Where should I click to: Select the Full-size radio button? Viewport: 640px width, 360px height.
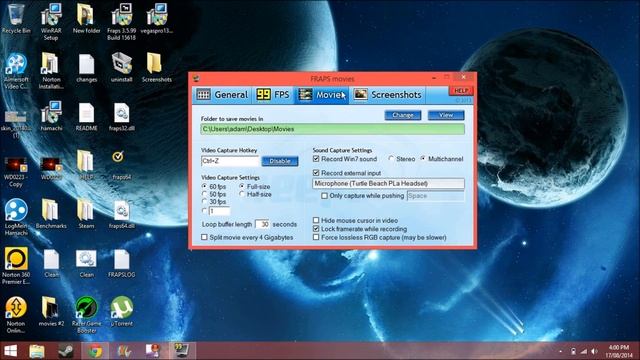[242, 187]
